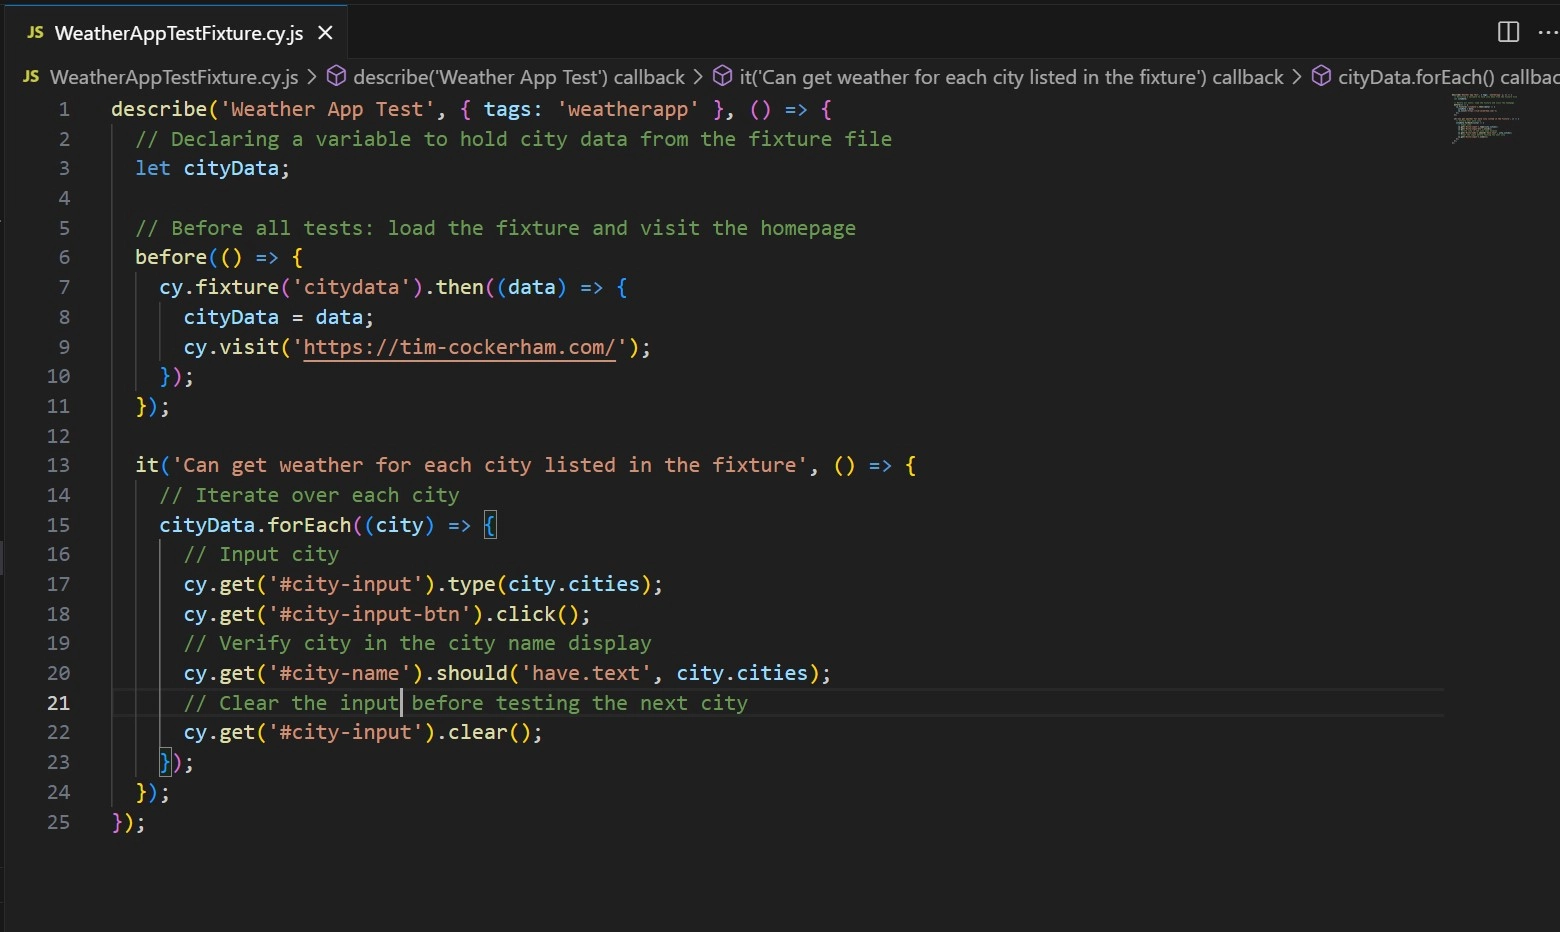Expand the it('Can get weather...') callback breadcrumb
This screenshot has height=932, width=1560.
pos(1010,77)
